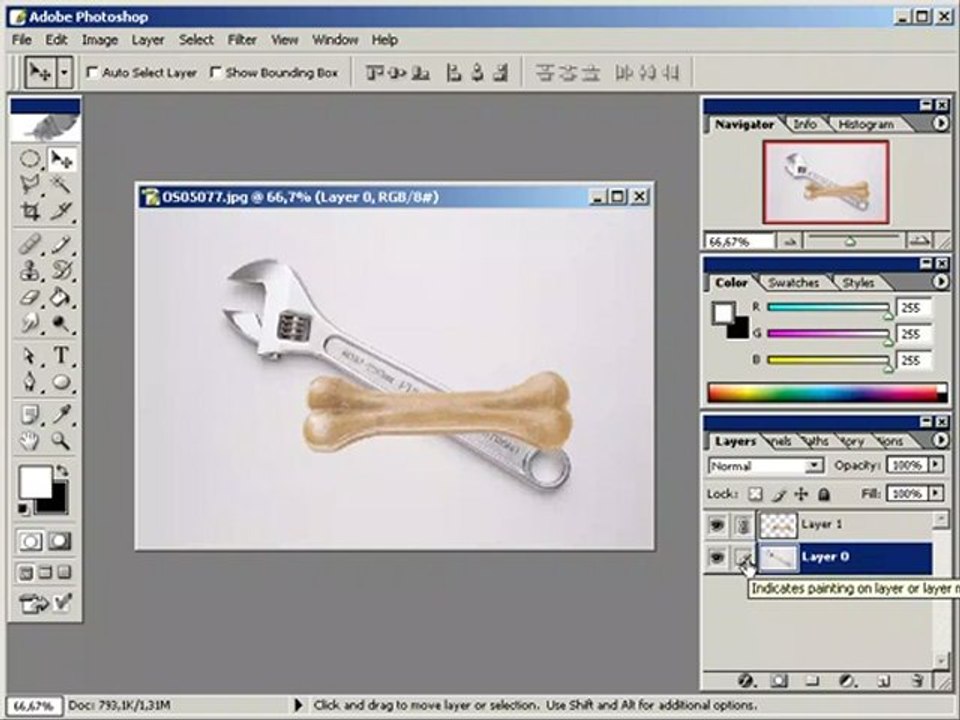Open the Filter menu
960x720 pixels.
click(242, 40)
